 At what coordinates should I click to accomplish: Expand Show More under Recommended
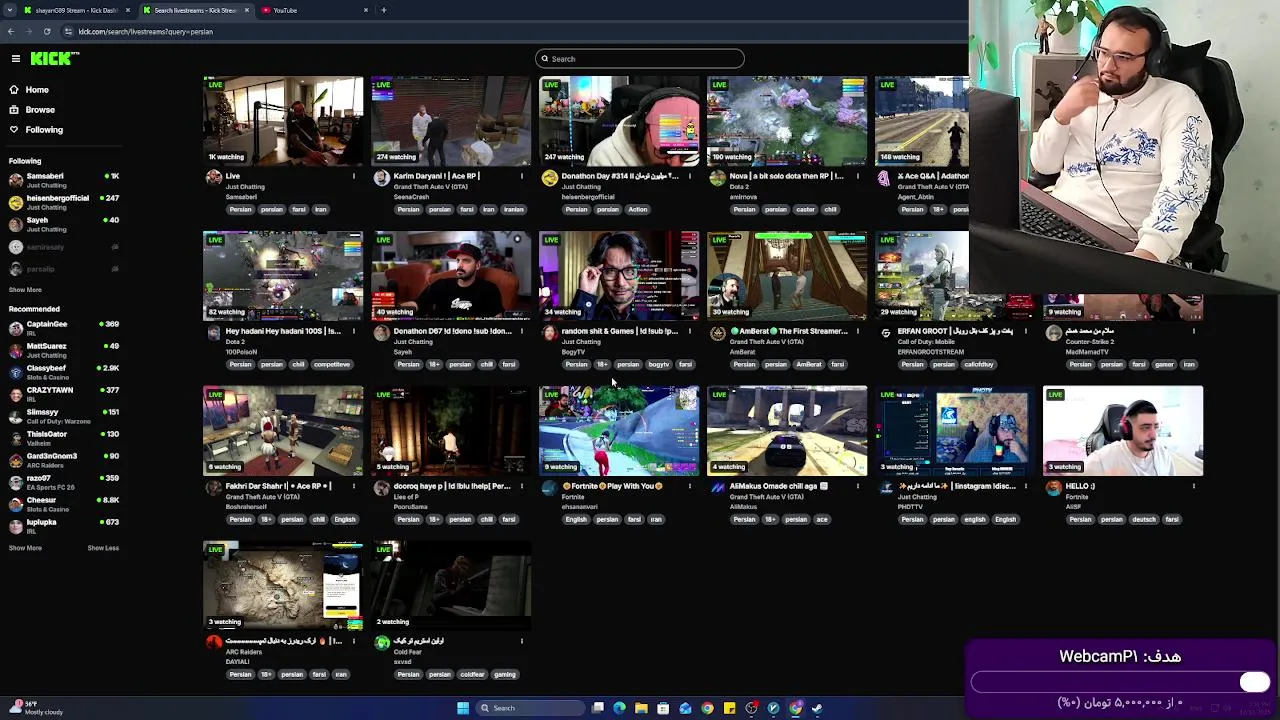coord(25,548)
